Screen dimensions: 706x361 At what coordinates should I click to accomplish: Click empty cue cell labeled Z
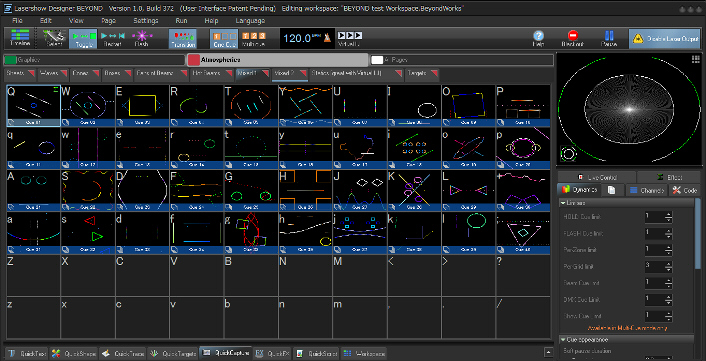pyautogui.click(x=33, y=275)
